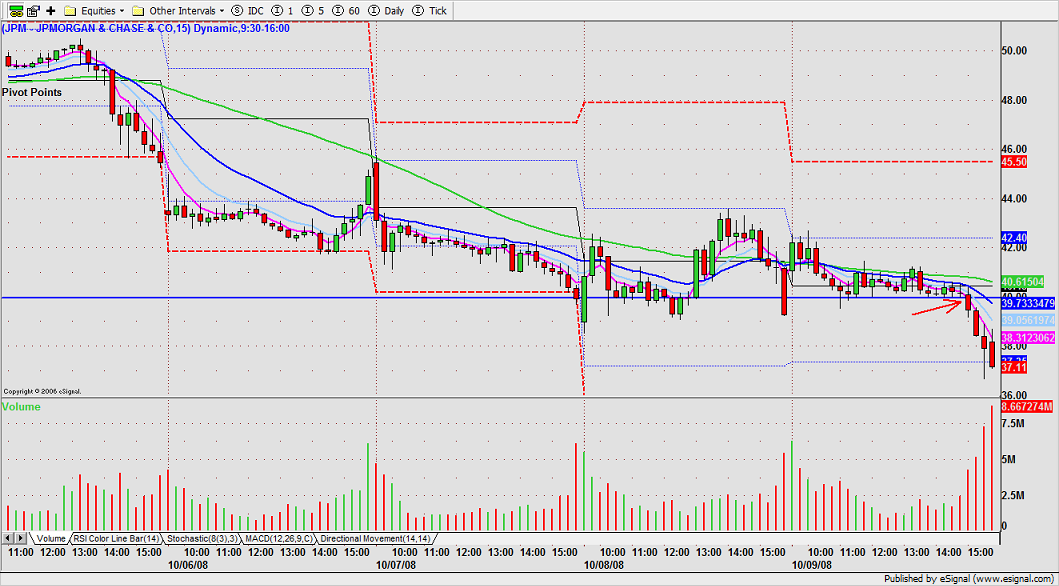Click the light blue 39.0561974 marker
Screen dimensions: 1059x586
[x=1027, y=320]
